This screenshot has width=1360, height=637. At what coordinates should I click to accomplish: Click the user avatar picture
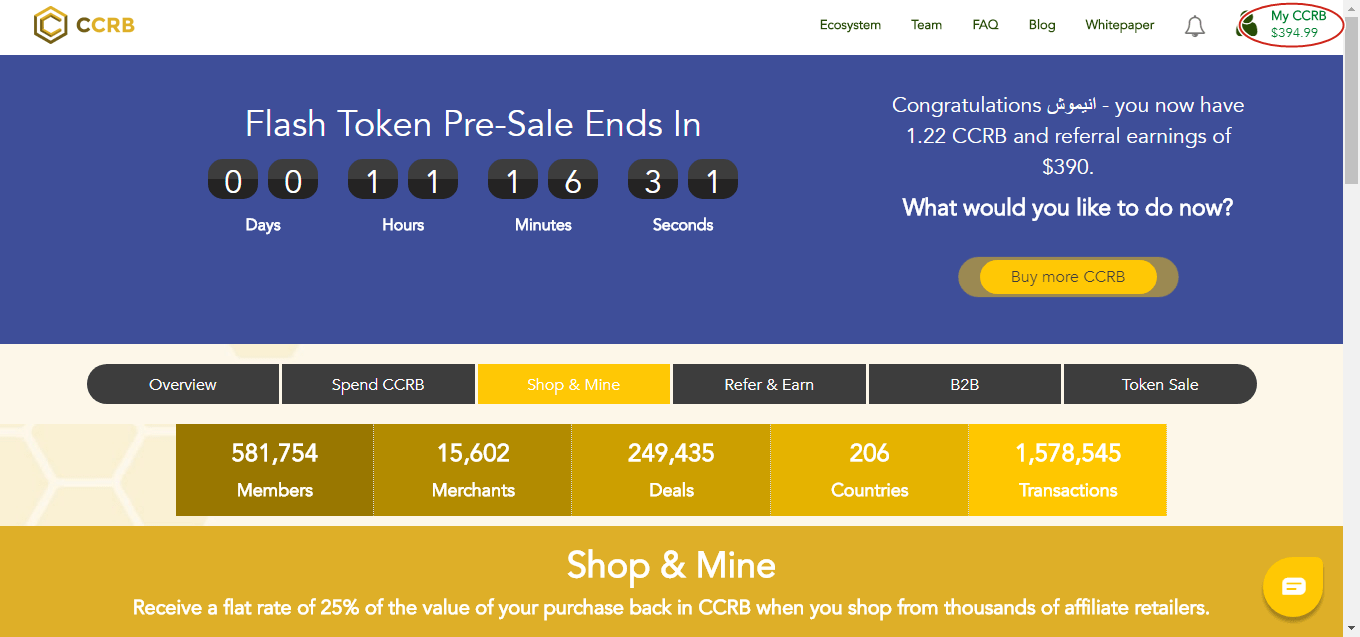tap(1249, 25)
